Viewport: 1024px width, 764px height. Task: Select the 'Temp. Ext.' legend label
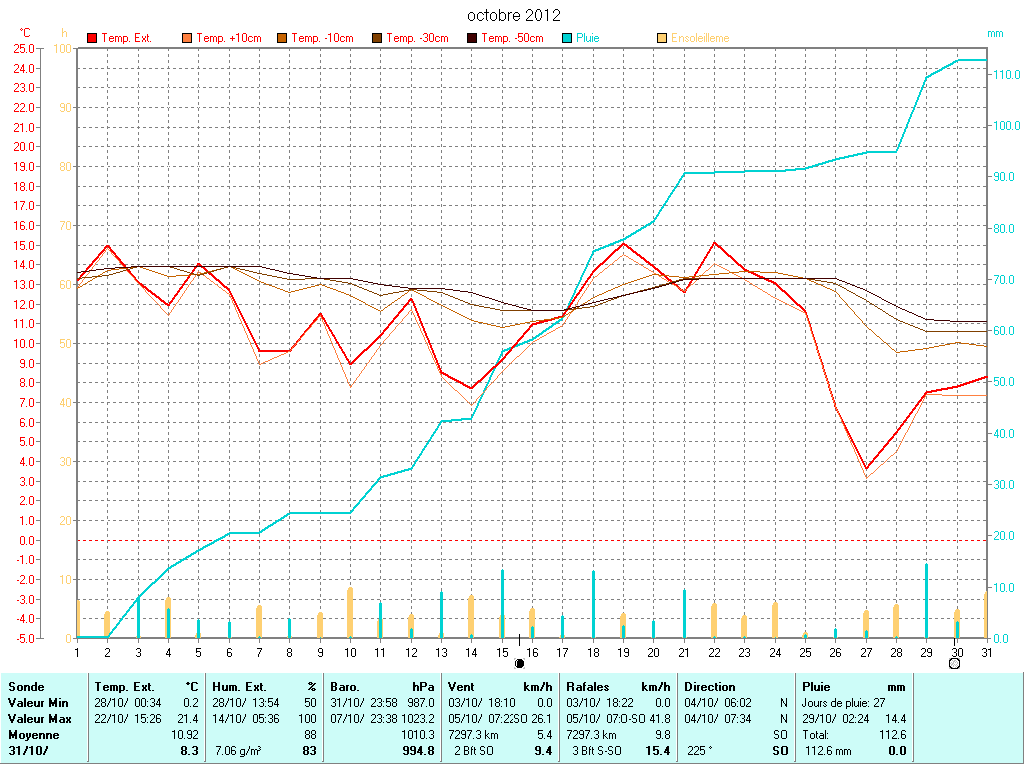click(x=127, y=38)
